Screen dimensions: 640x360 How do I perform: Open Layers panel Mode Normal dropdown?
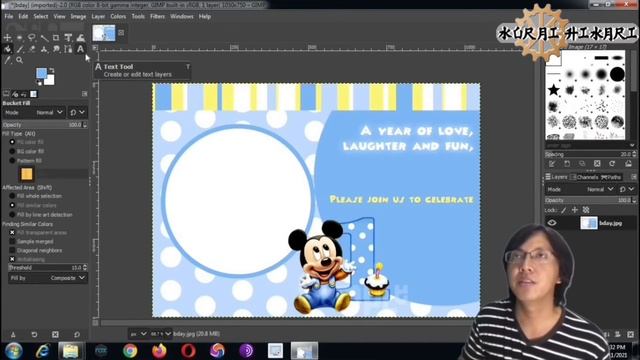(580, 189)
